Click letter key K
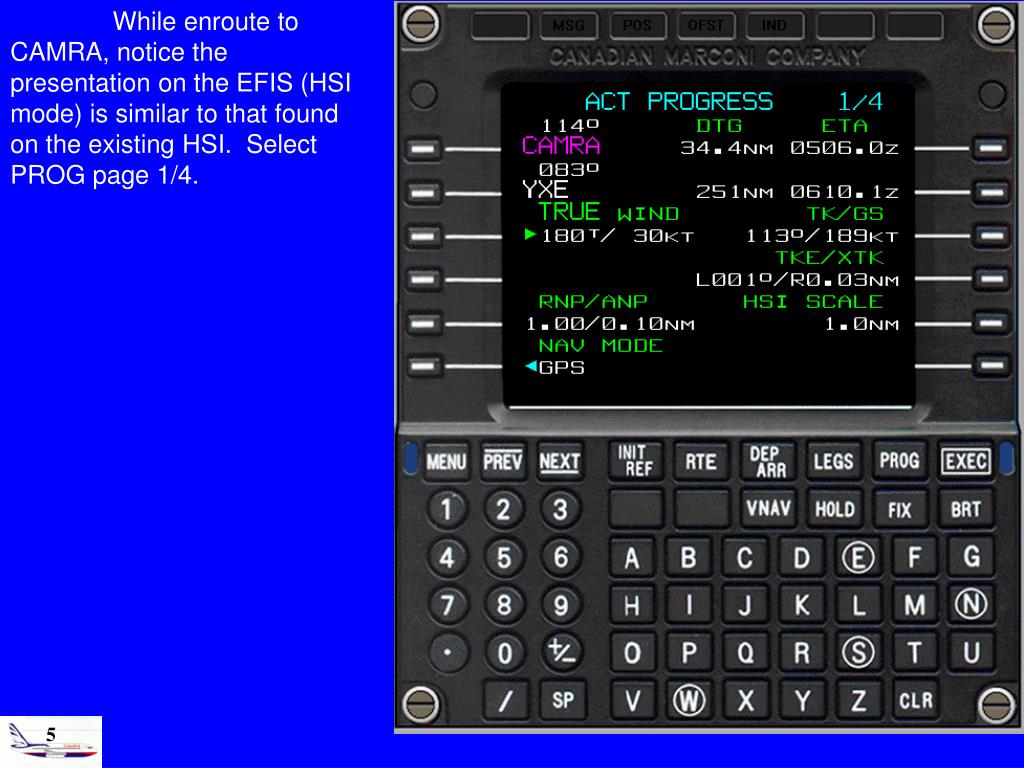The image size is (1024, 768). coord(801,605)
